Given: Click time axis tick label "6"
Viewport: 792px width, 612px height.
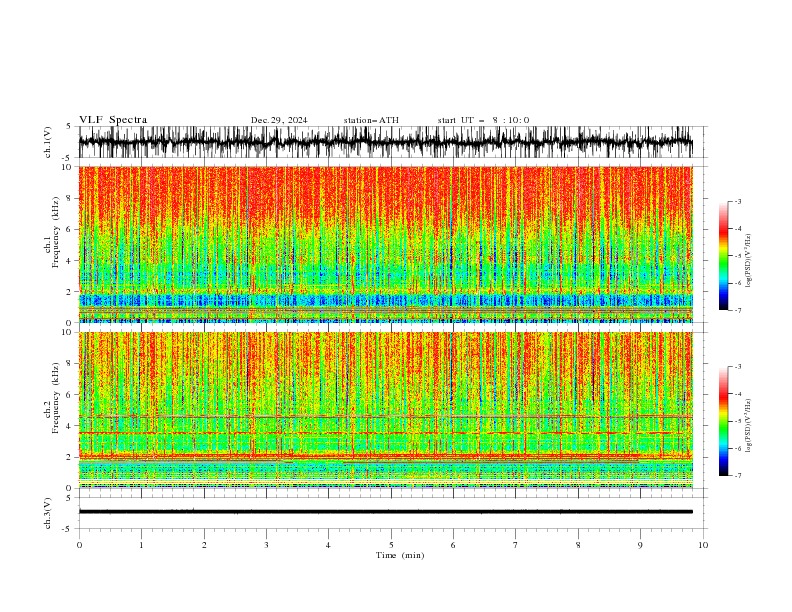Looking at the screenshot, I should (453, 545).
